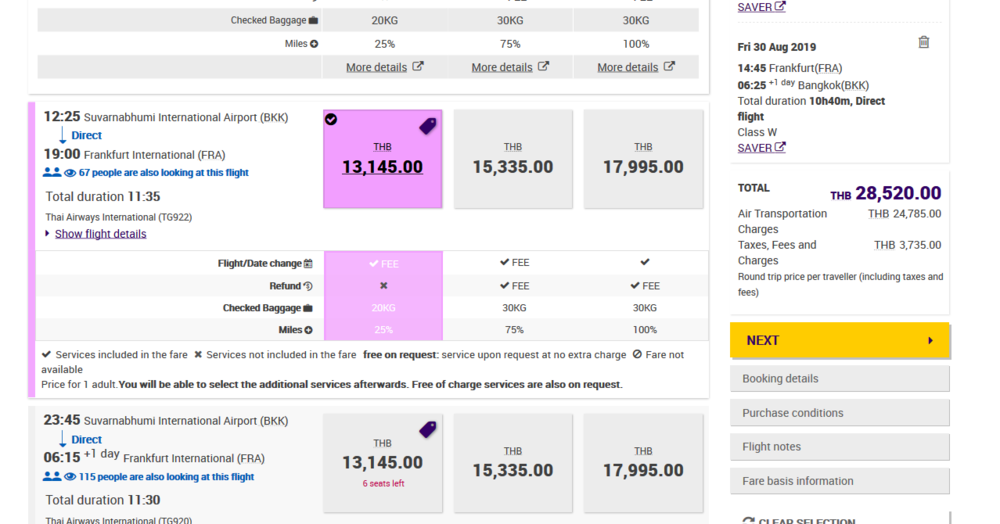The height and width of the screenshot is (524, 1000).
Task: Click the calendar icon beside Flight/Date change
Action: [x=308, y=263]
